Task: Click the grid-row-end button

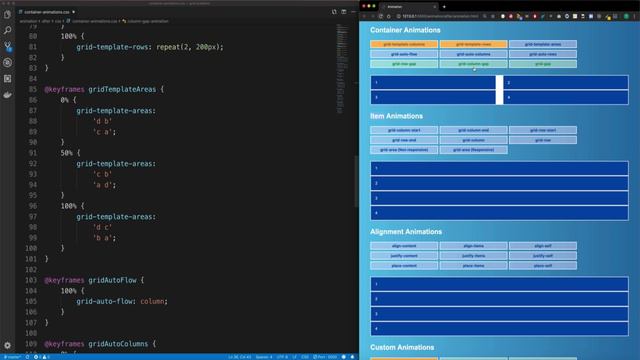Action: (404, 140)
